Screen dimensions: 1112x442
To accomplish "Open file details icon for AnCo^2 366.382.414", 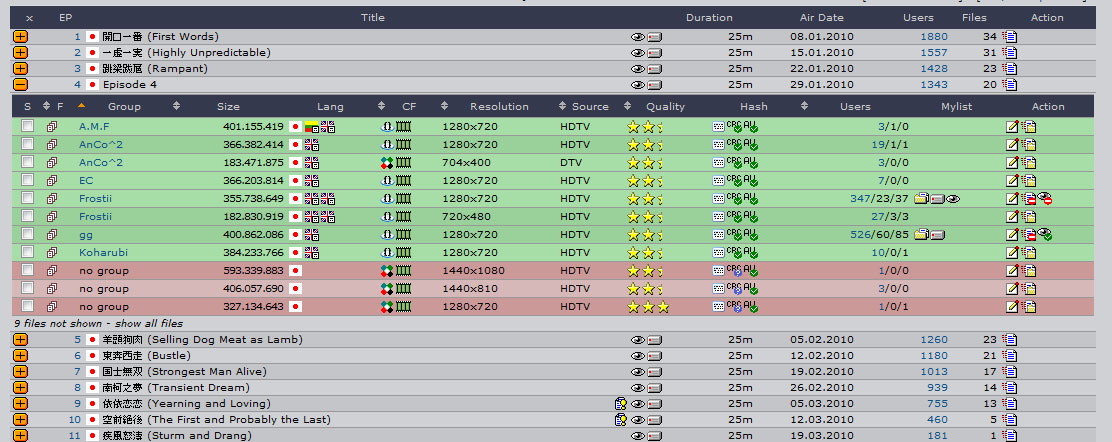I will pyautogui.click(x=52, y=145).
